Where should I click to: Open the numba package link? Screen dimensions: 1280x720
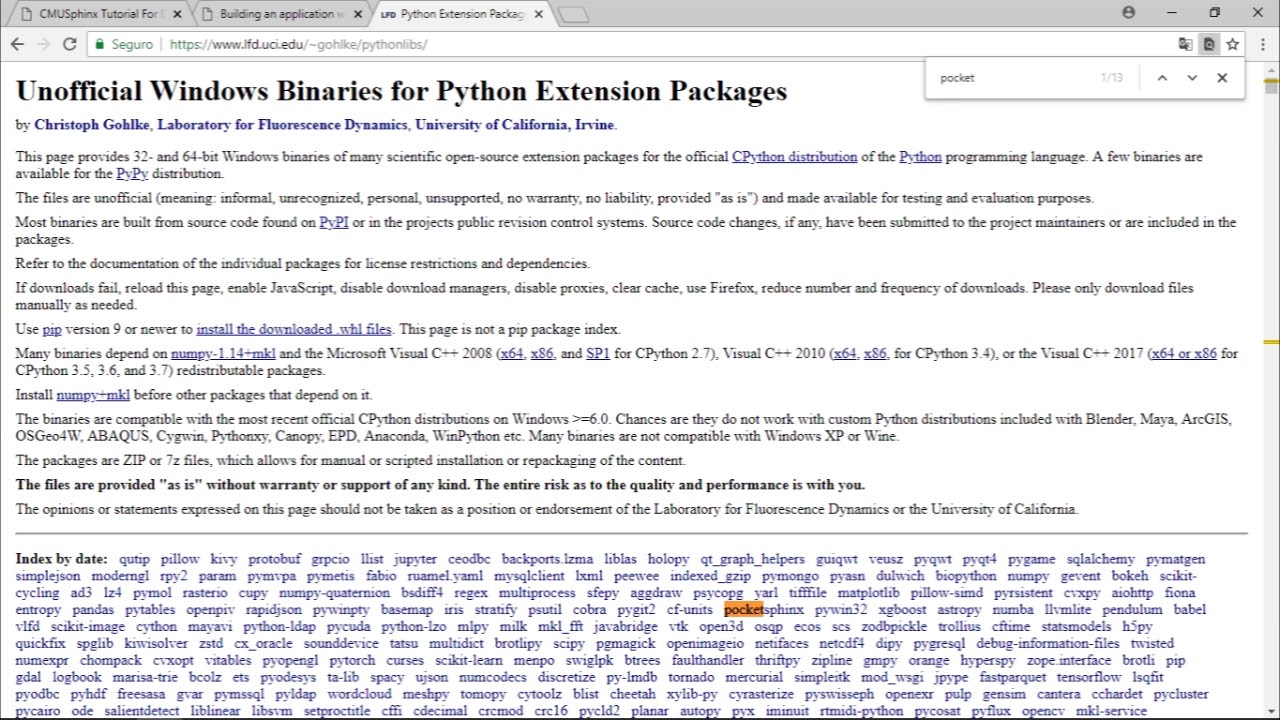point(1013,609)
